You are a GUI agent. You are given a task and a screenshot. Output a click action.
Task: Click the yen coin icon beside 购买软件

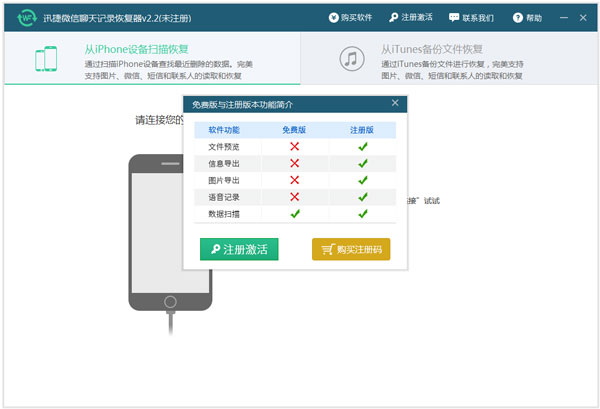click(334, 18)
